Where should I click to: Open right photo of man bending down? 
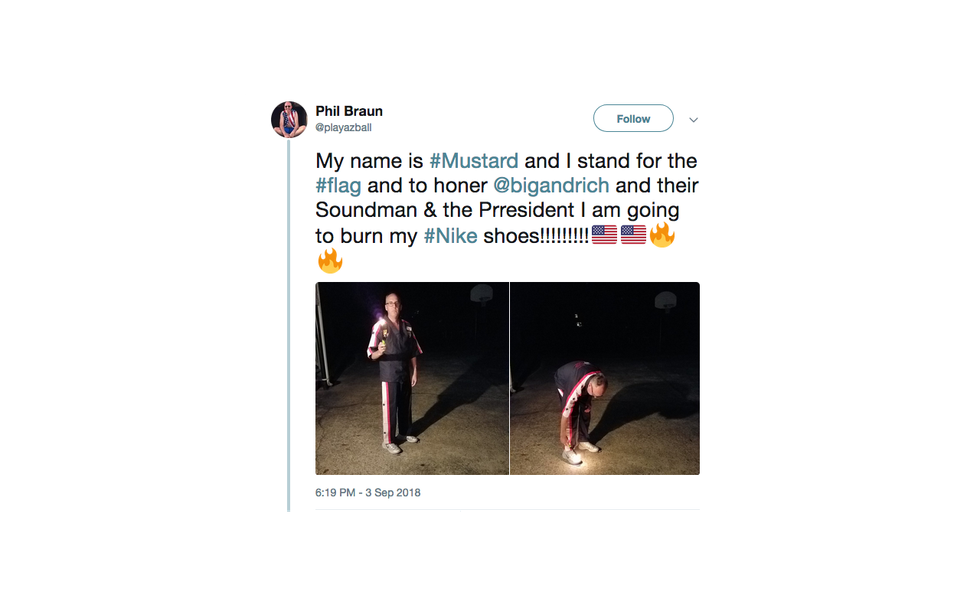[605, 378]
